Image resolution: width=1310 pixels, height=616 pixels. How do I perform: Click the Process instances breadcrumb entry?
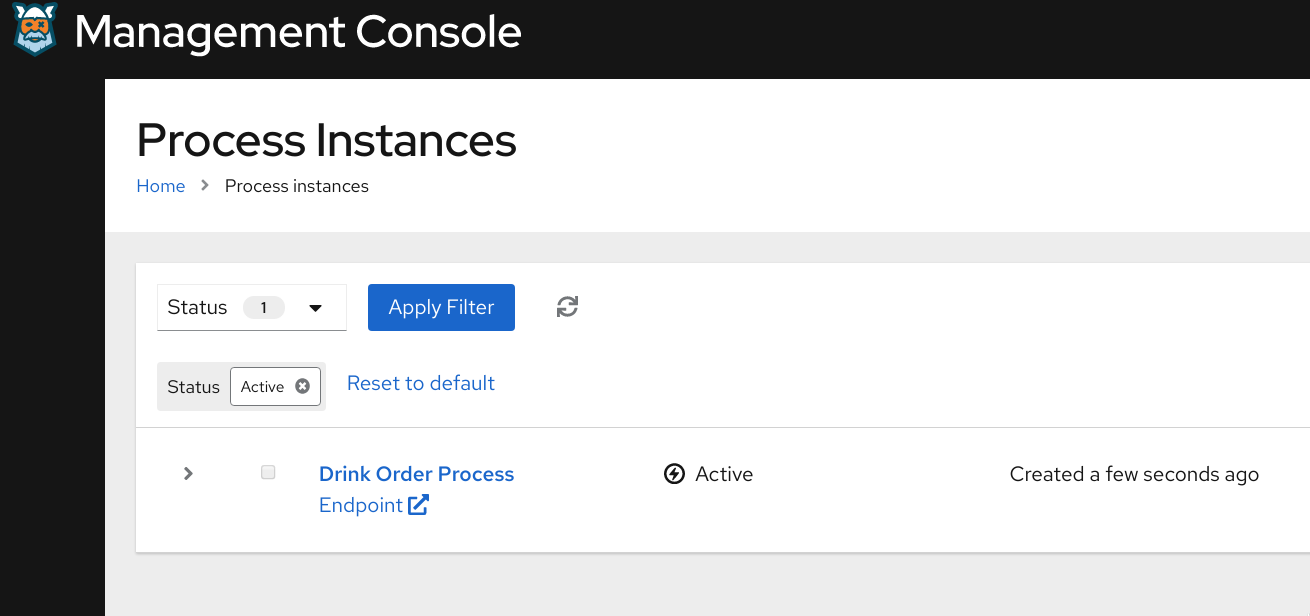point(296,186)
